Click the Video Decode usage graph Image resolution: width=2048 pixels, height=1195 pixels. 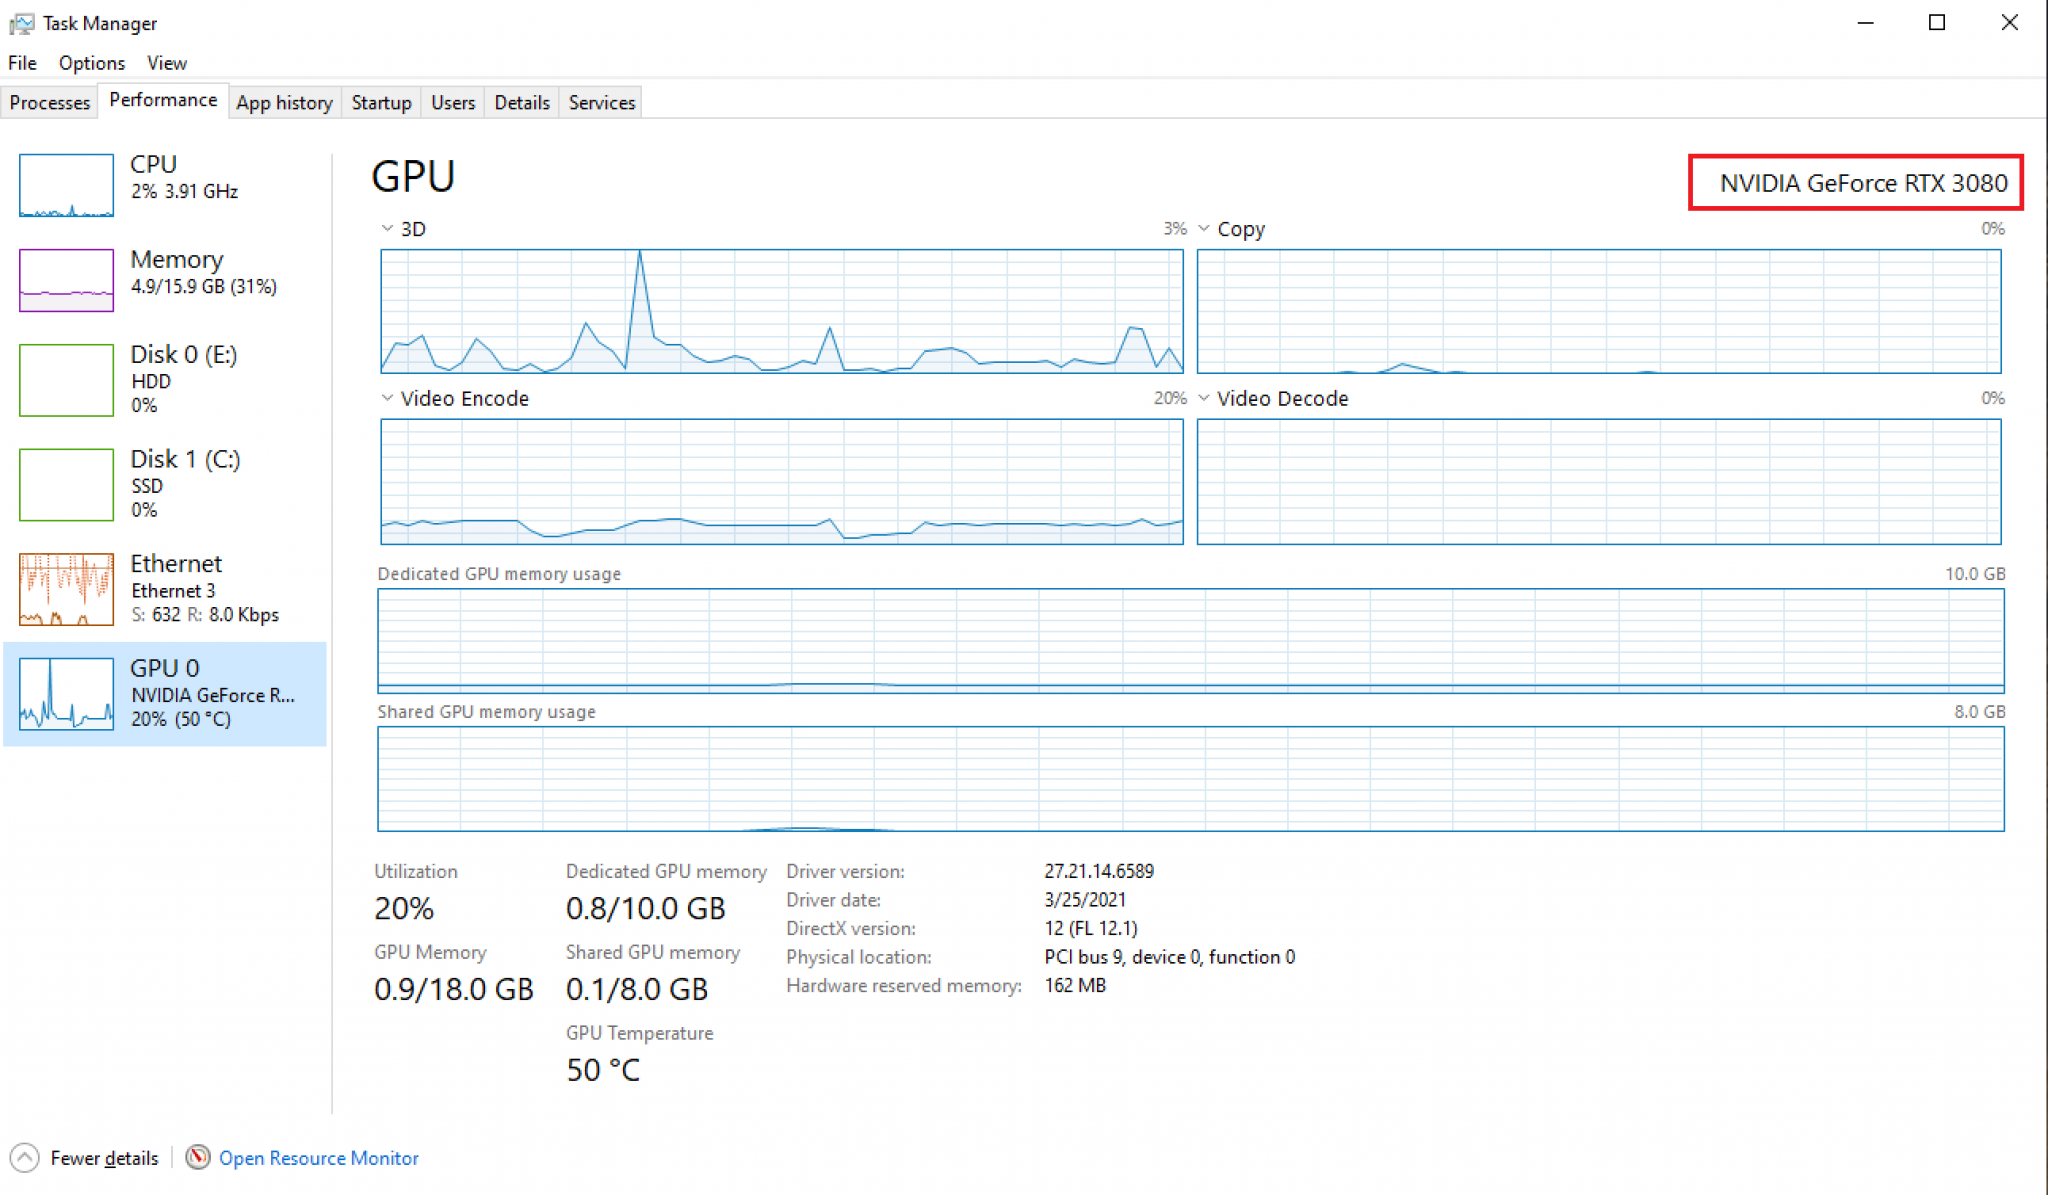[1599, 482]
